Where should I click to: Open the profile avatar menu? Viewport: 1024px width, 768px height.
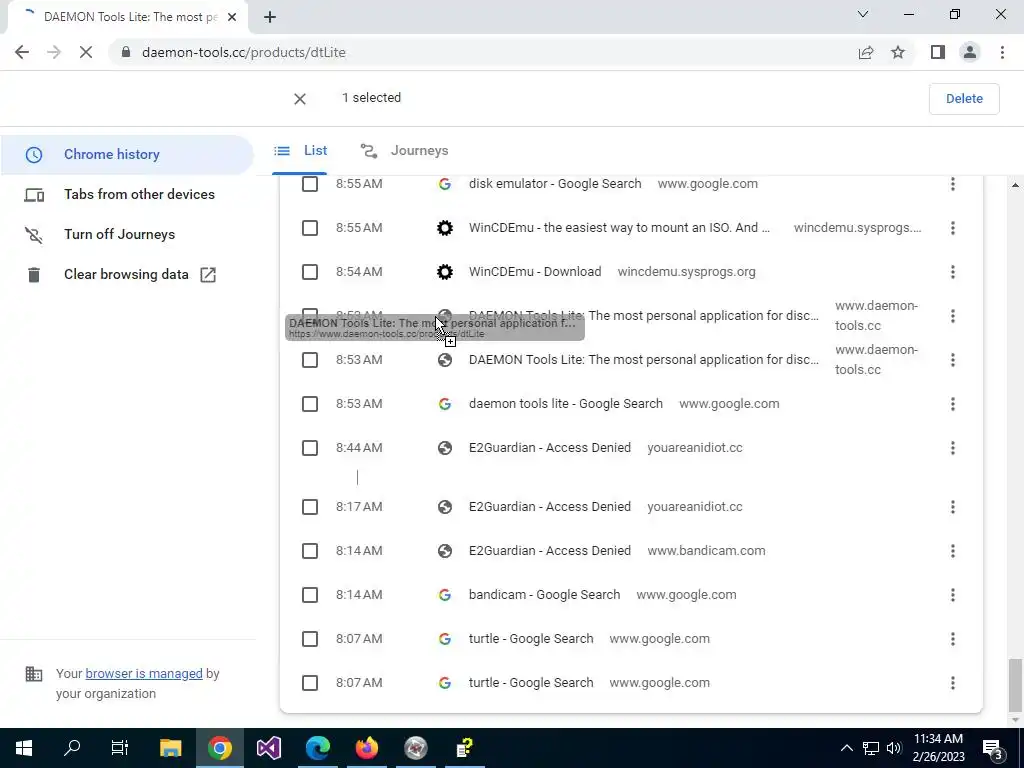point(970,52)
